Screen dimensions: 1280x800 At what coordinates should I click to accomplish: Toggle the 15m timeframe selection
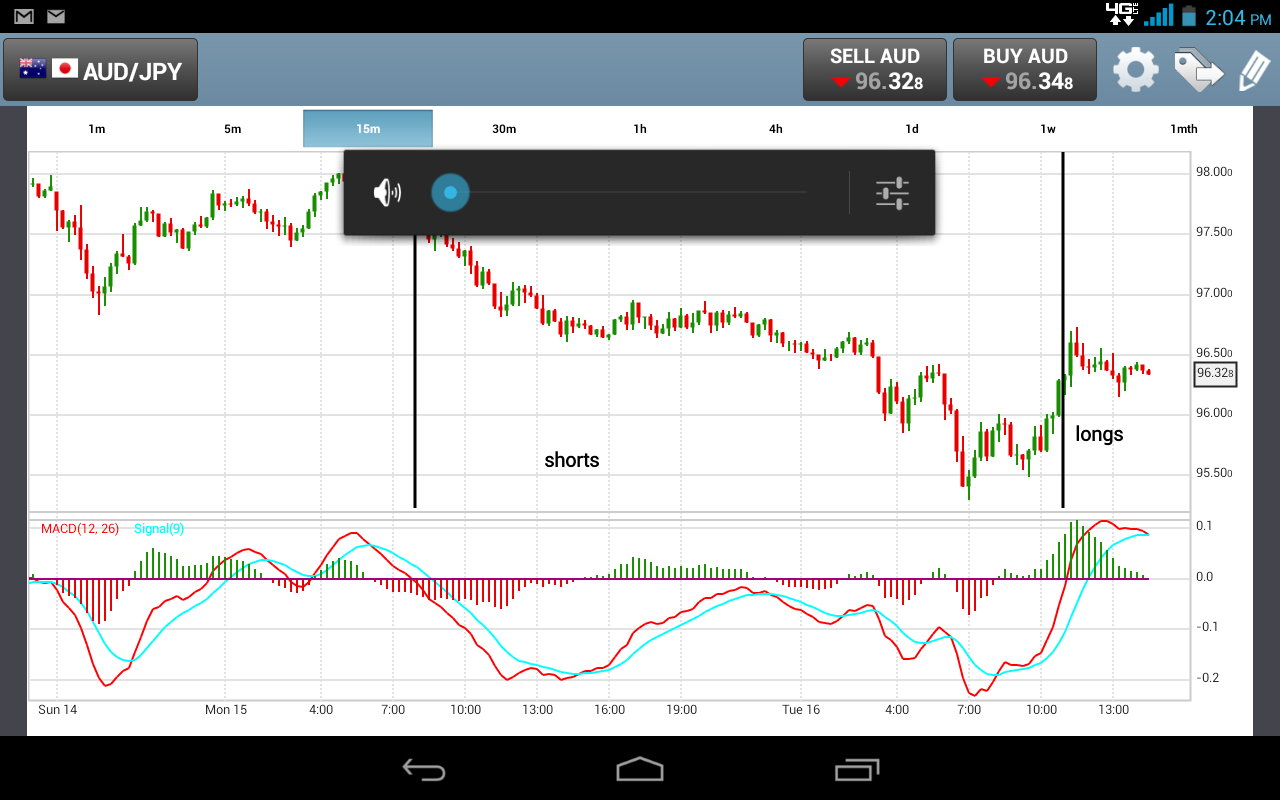coord(367,128)
